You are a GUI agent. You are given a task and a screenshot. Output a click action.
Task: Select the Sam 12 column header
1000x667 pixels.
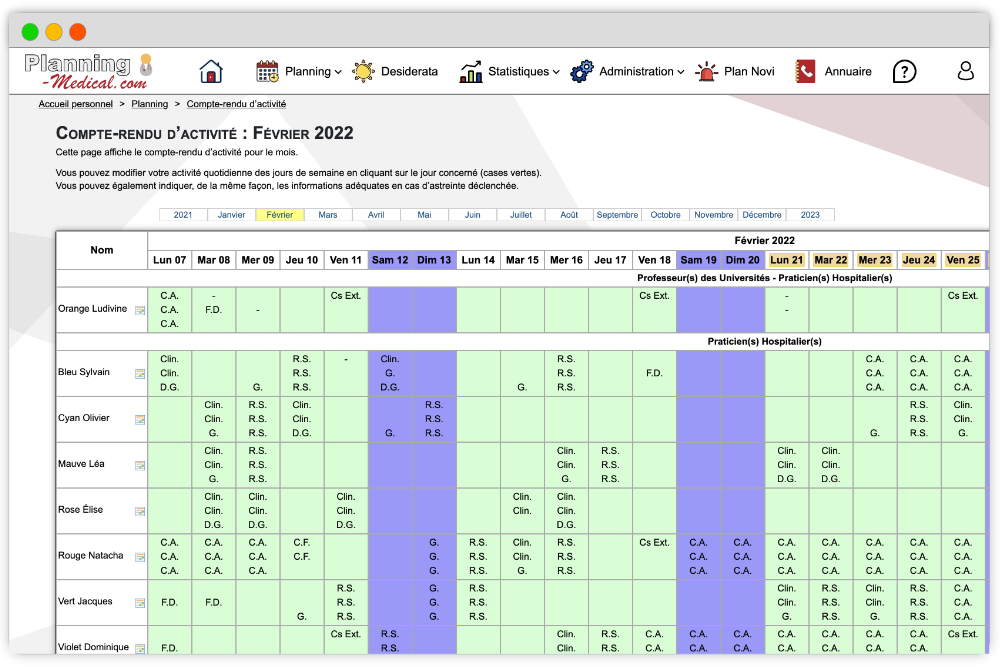point(390,260)
